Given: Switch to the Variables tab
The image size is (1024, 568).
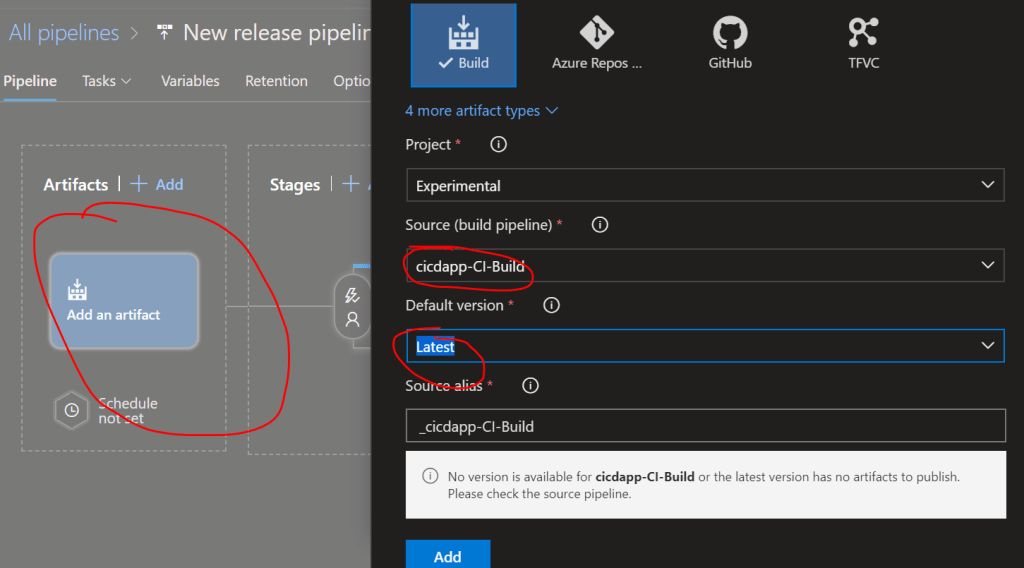Looking at the screenshot, I should tap(190, 81).
